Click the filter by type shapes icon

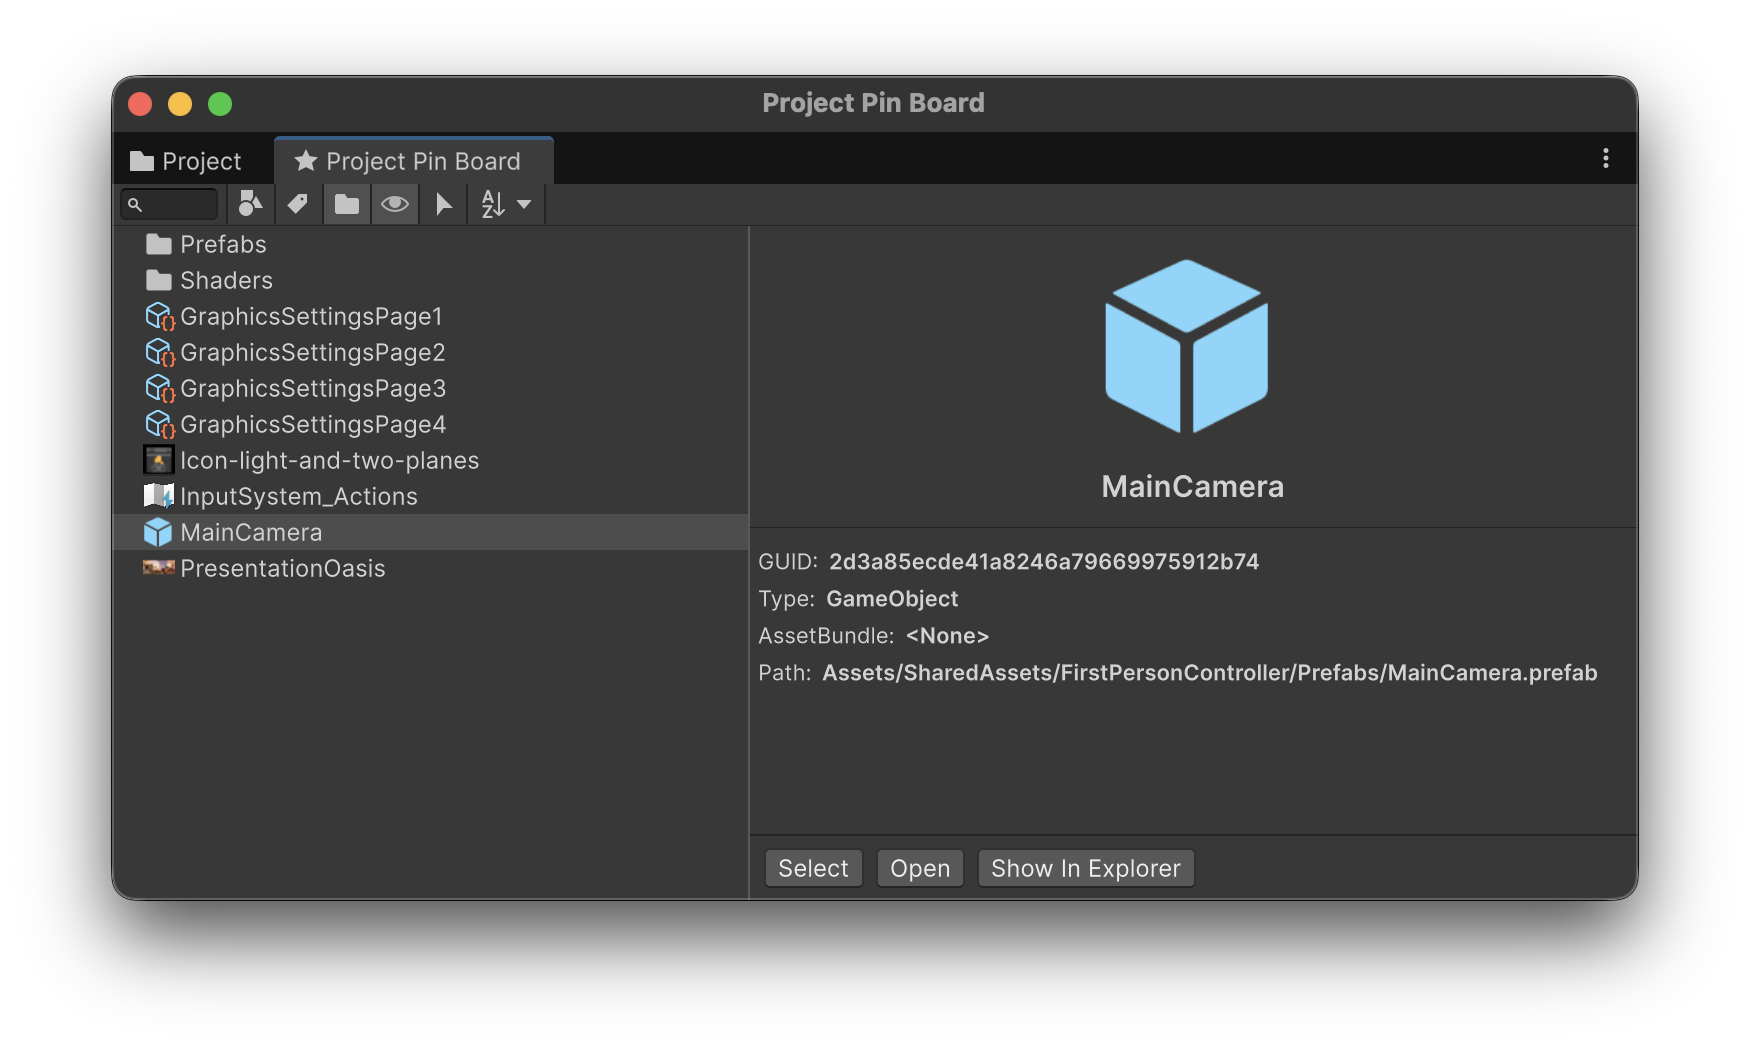tap(250, 204)
